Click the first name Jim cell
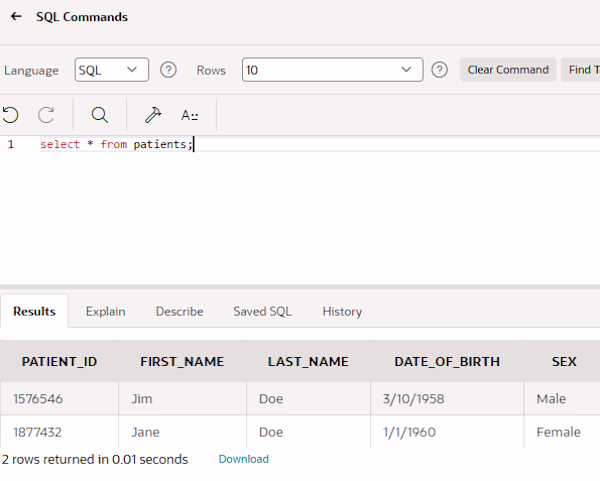This screenshot has height=481, width=600. click(182, 399)
